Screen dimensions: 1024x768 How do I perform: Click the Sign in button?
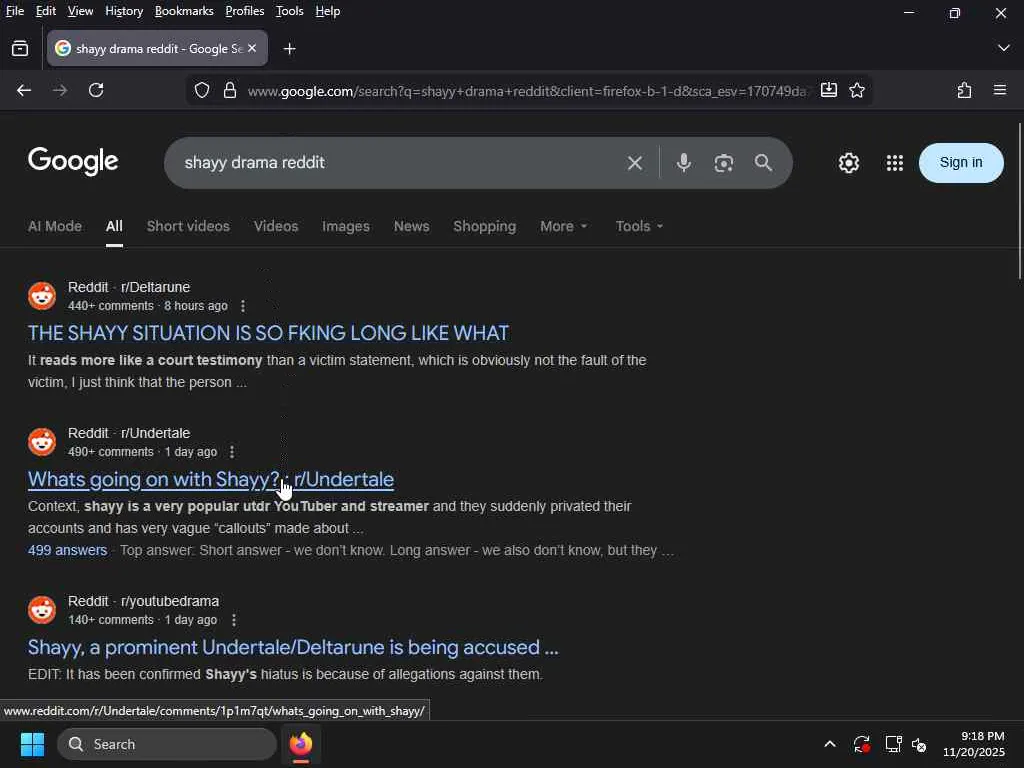pyautogui.click(x=961, y=163)
